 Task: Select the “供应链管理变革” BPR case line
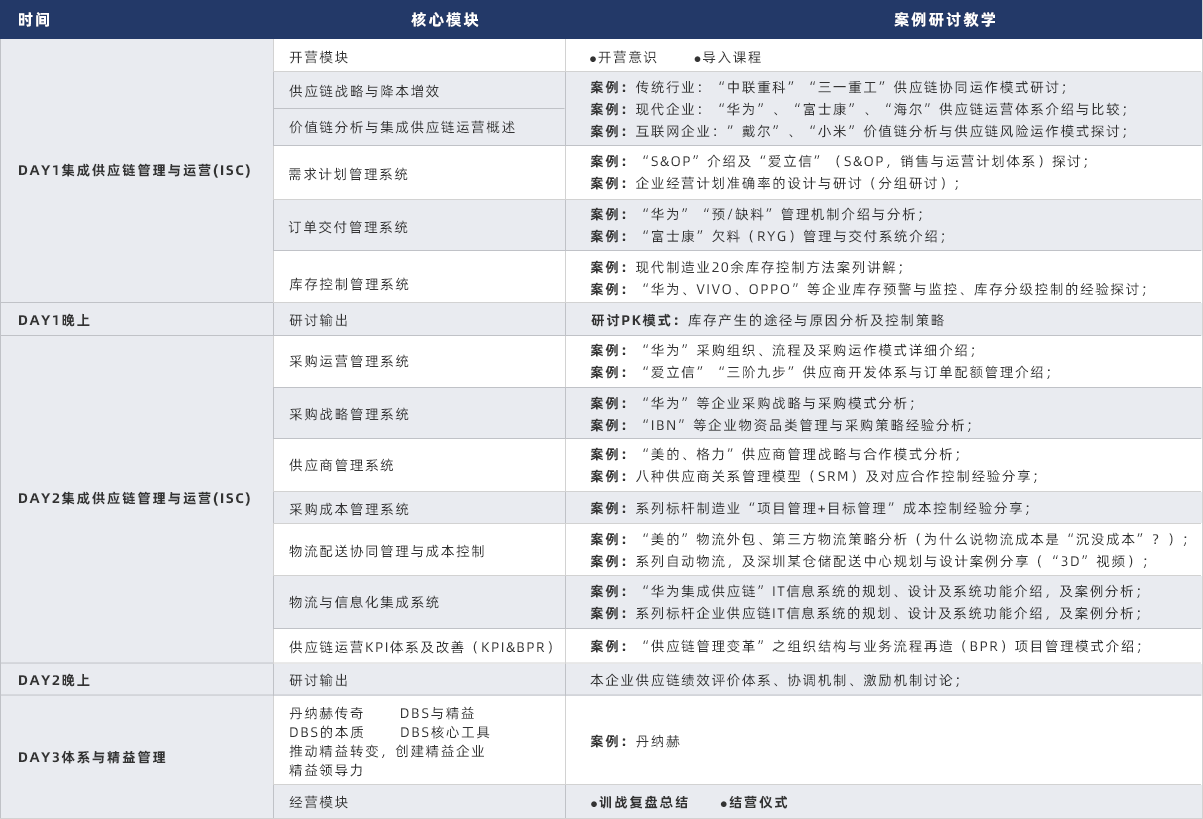pos(866,646)
